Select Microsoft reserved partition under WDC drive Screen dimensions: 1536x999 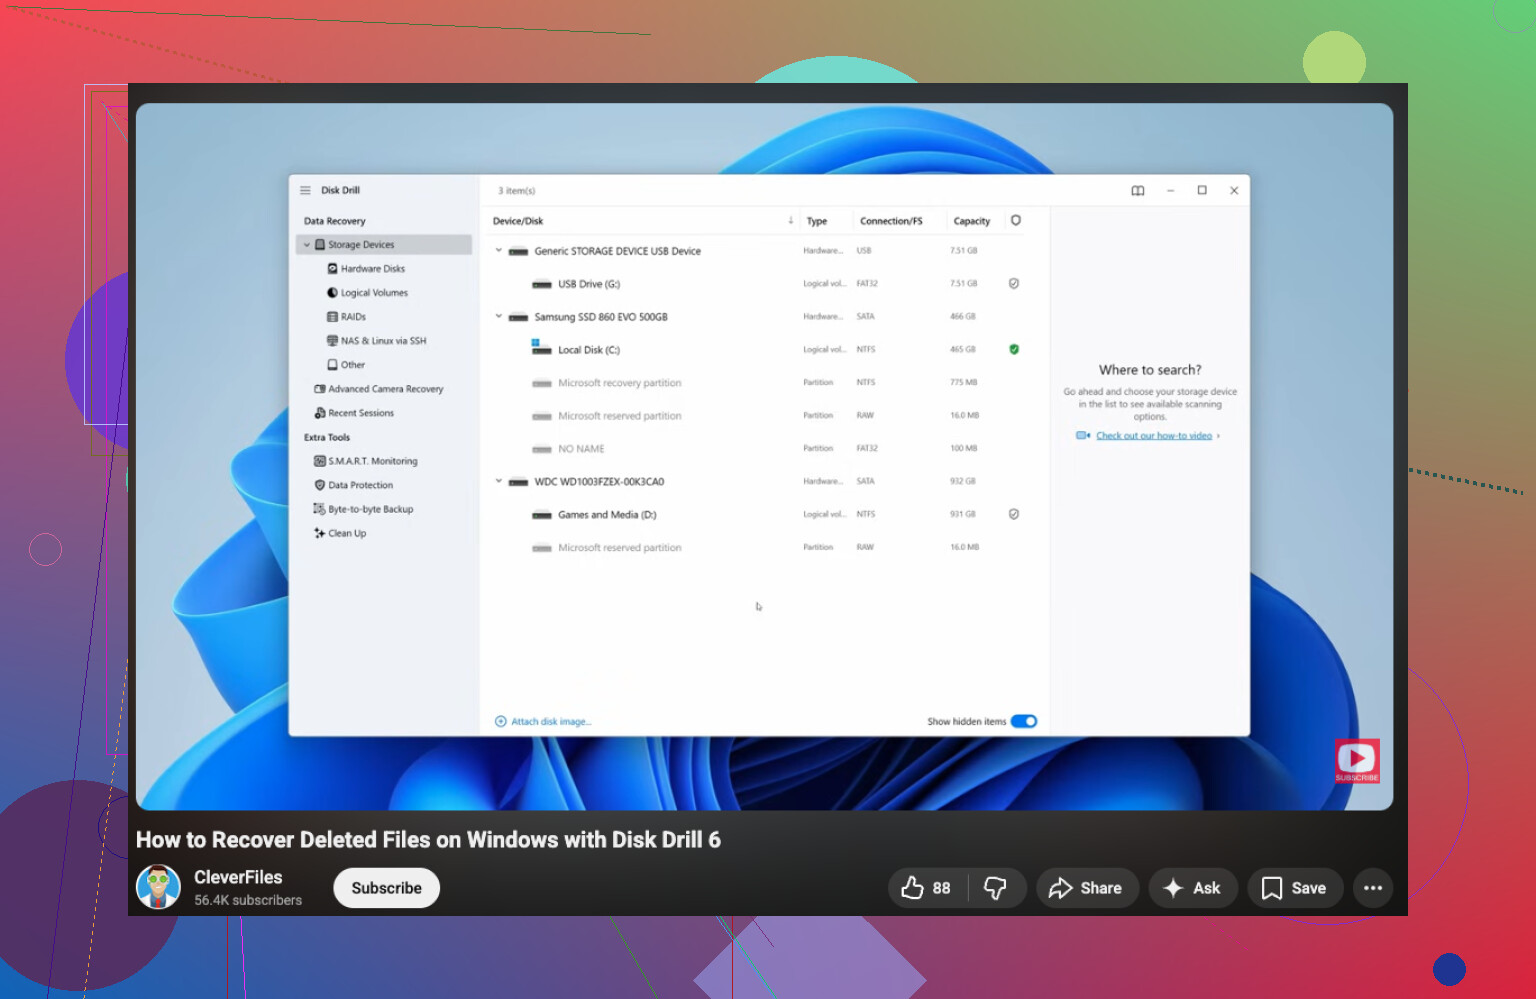[764, 548]
